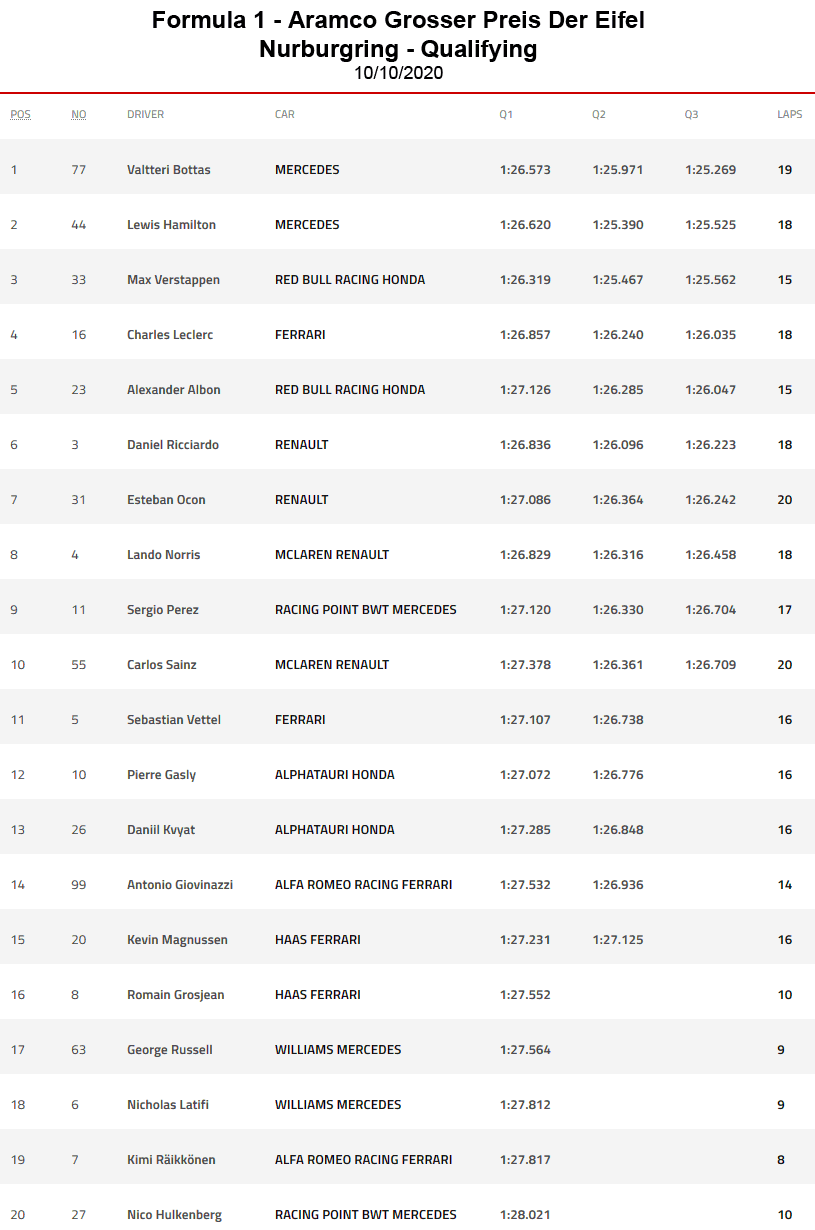Click Lewis Hamilton's name

171,225
